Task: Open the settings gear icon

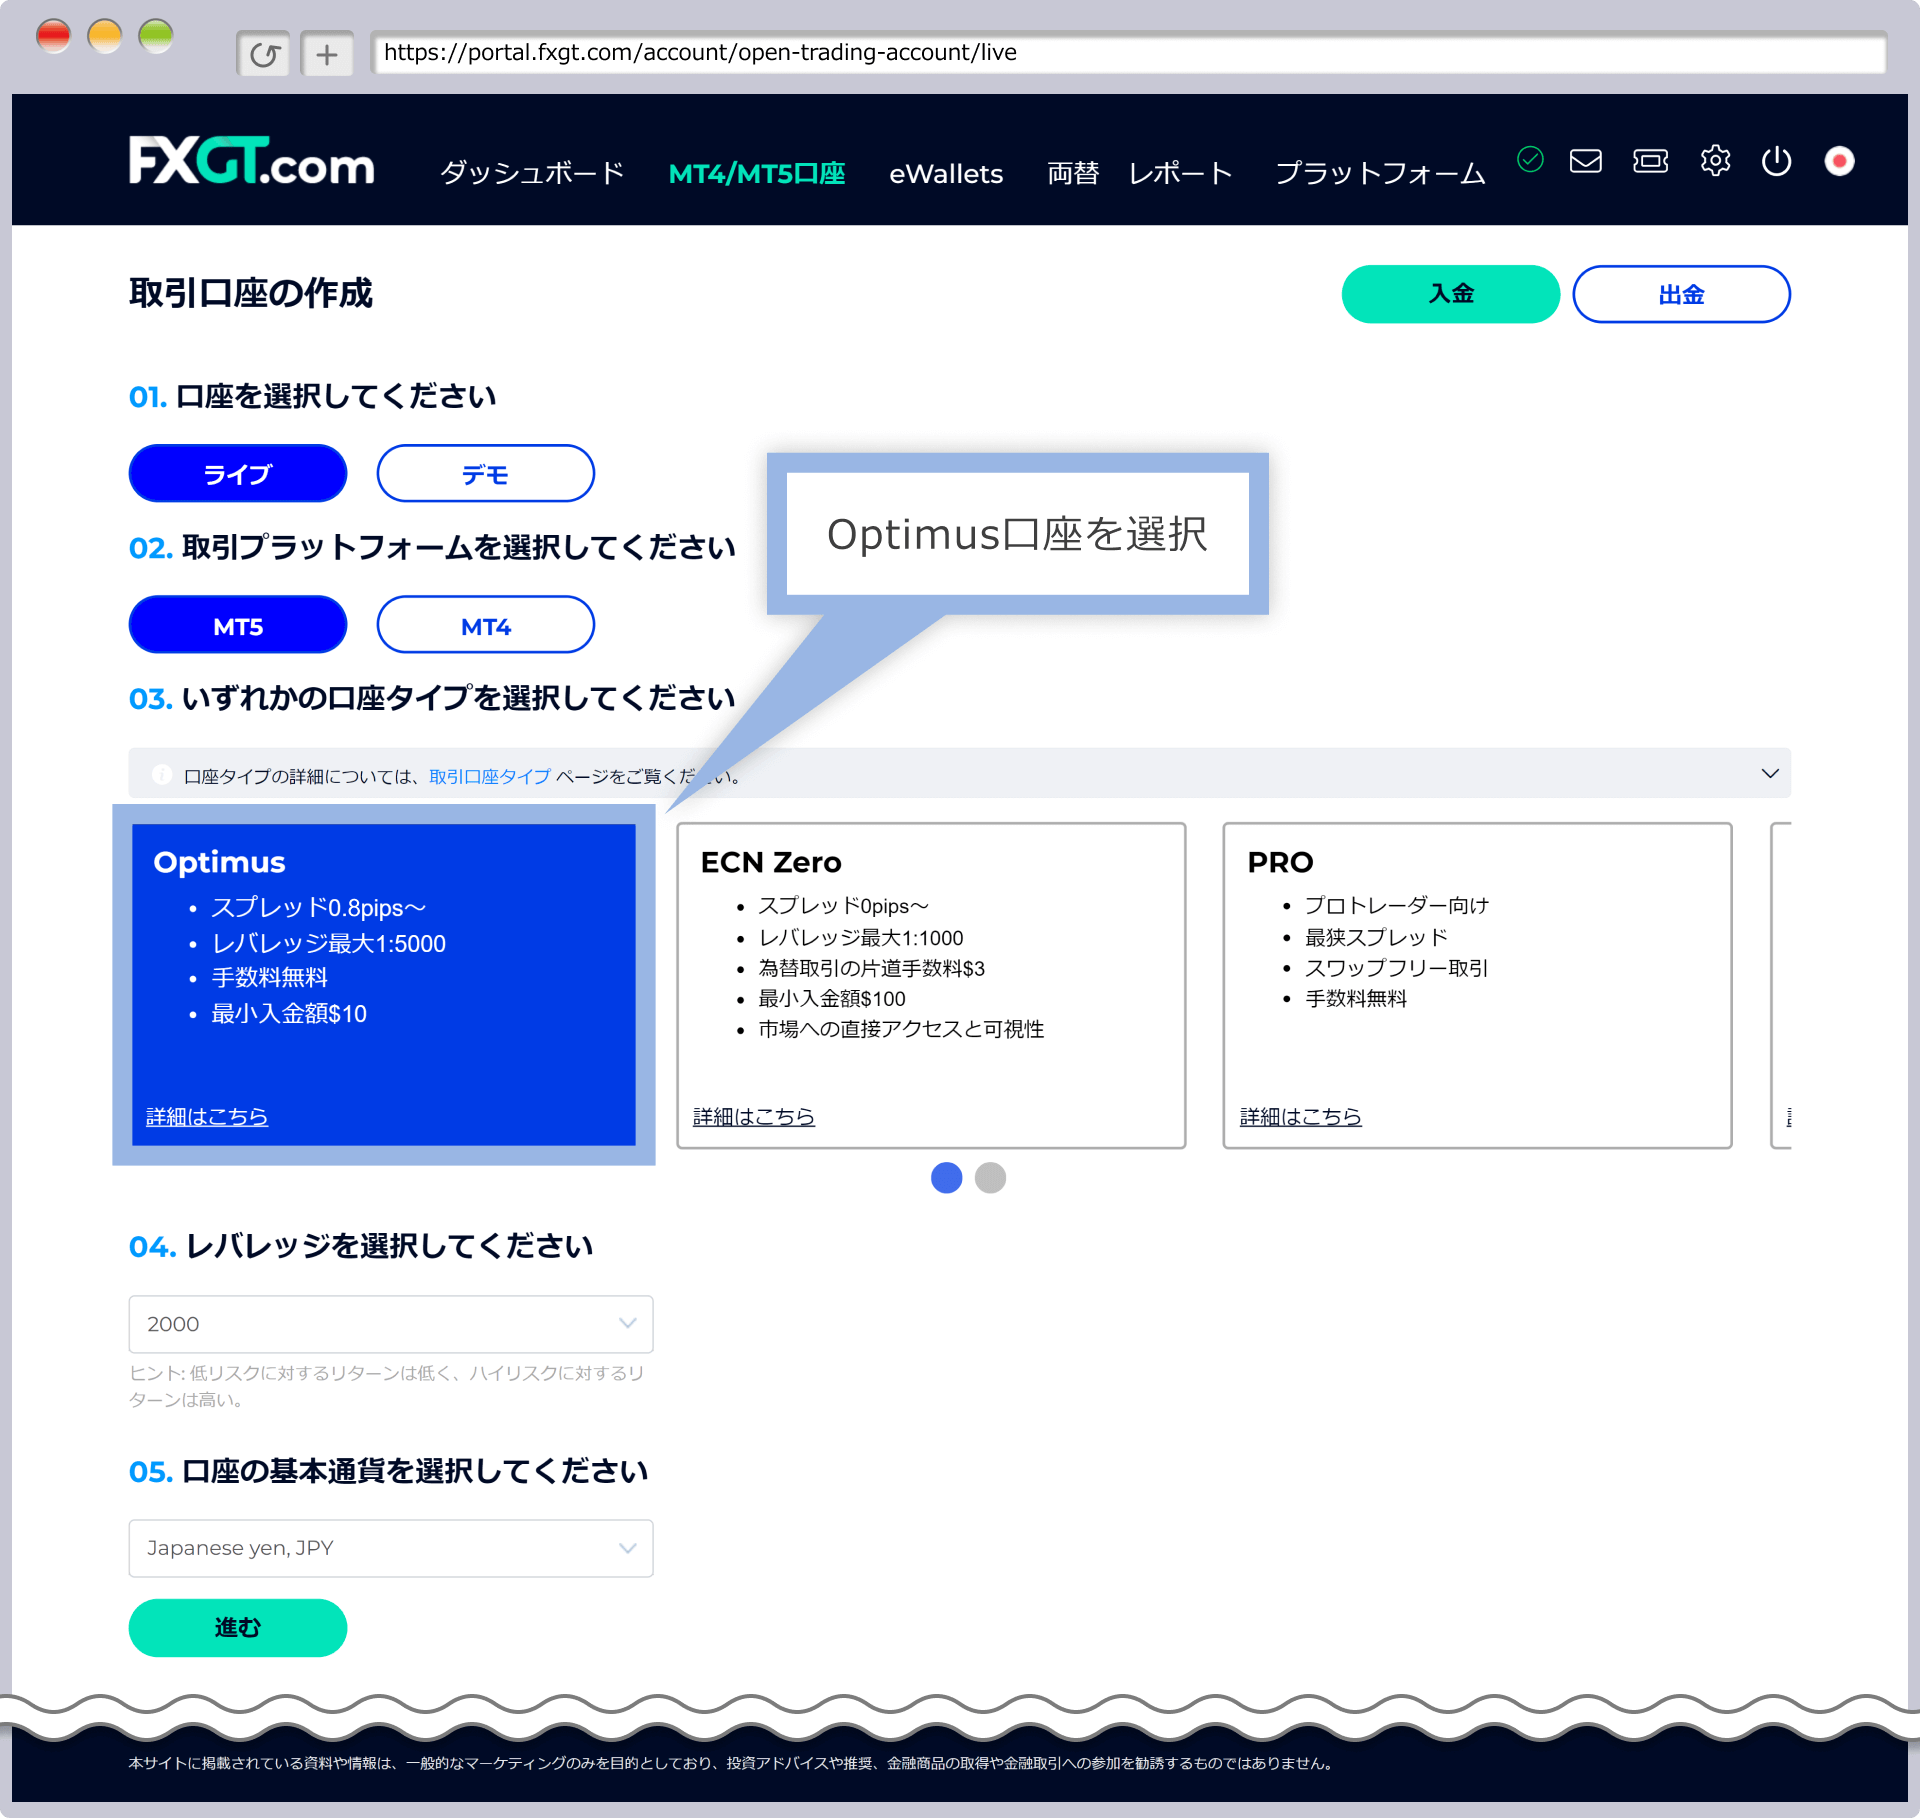Action: tap(1715, 160)
